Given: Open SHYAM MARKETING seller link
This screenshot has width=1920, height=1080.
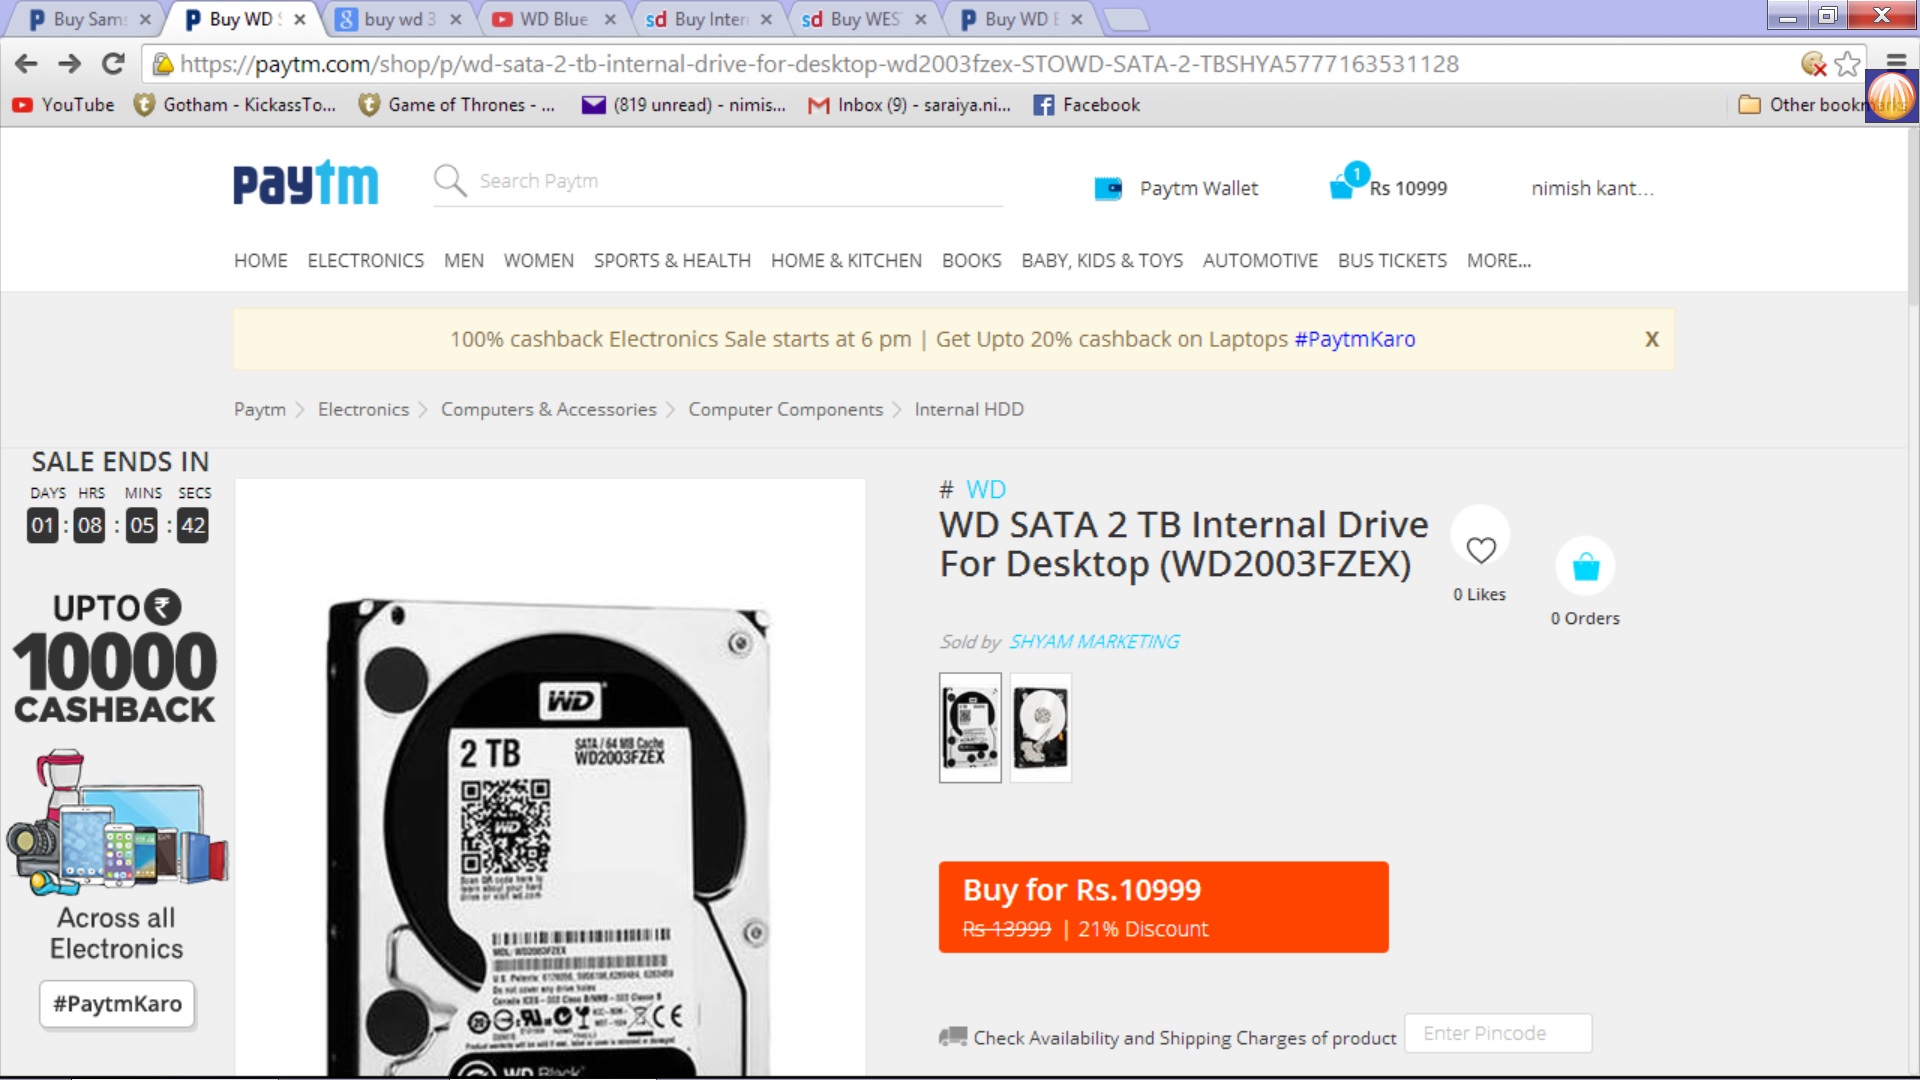Looking at the screenshot, I should (x=1094, y=642).
